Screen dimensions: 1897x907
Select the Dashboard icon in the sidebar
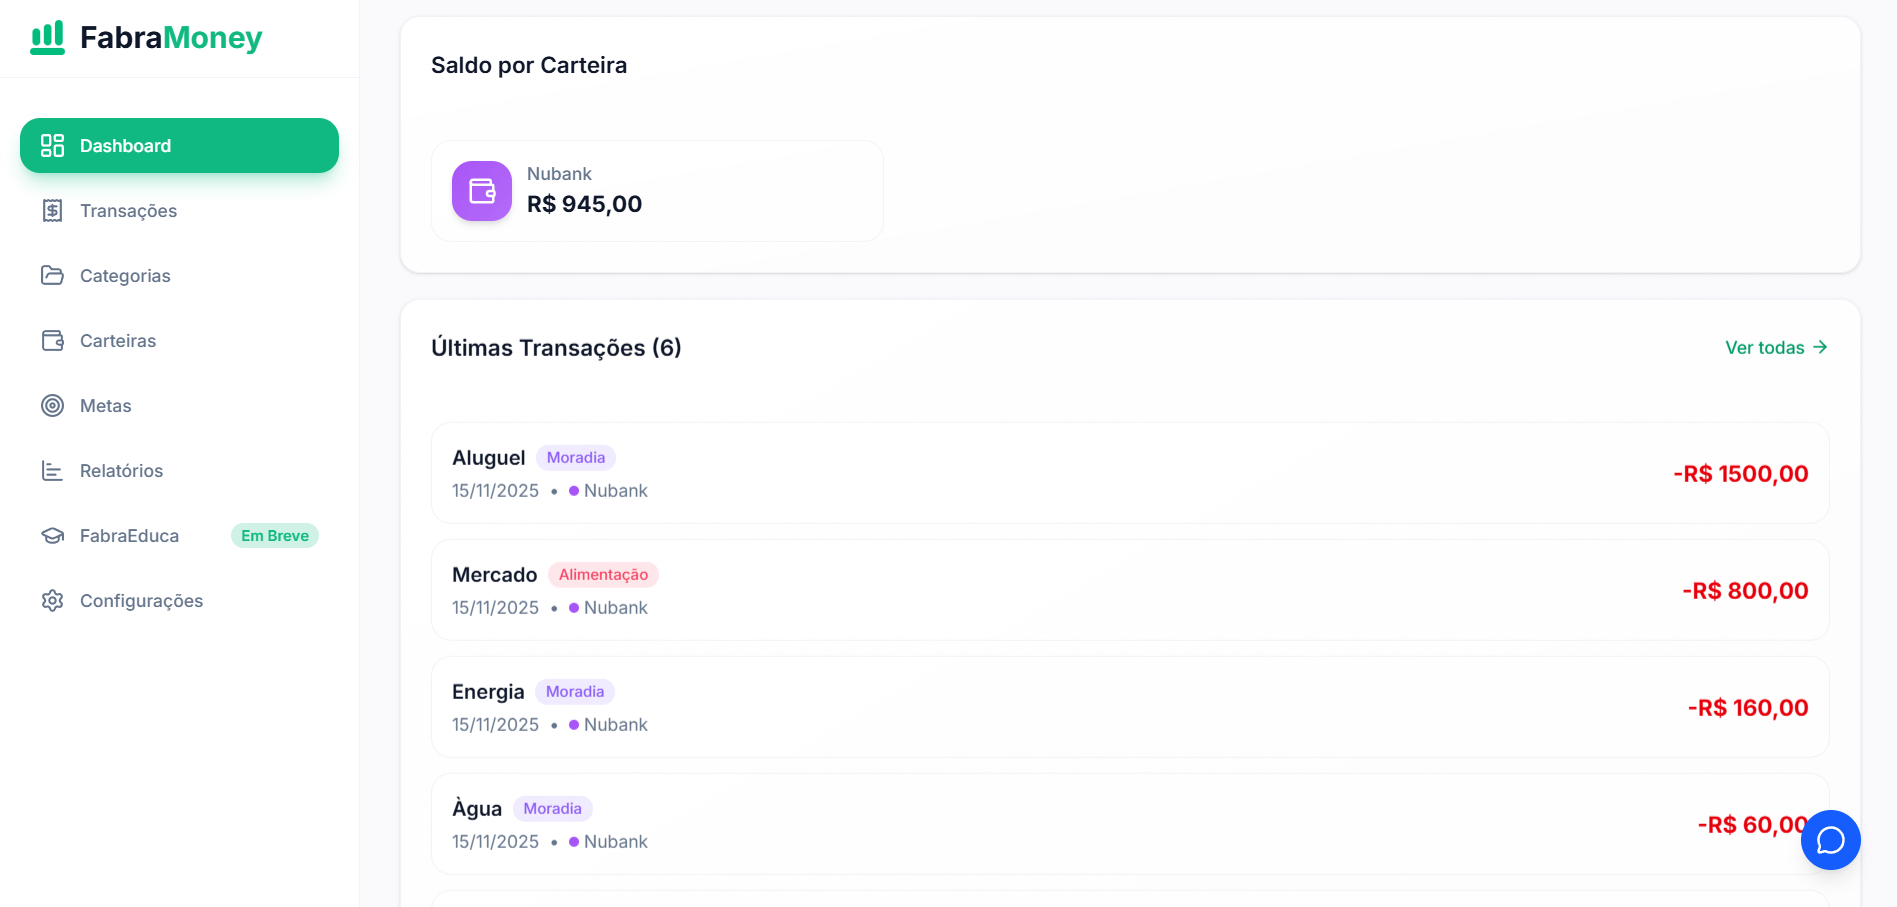tap(52, 145)
